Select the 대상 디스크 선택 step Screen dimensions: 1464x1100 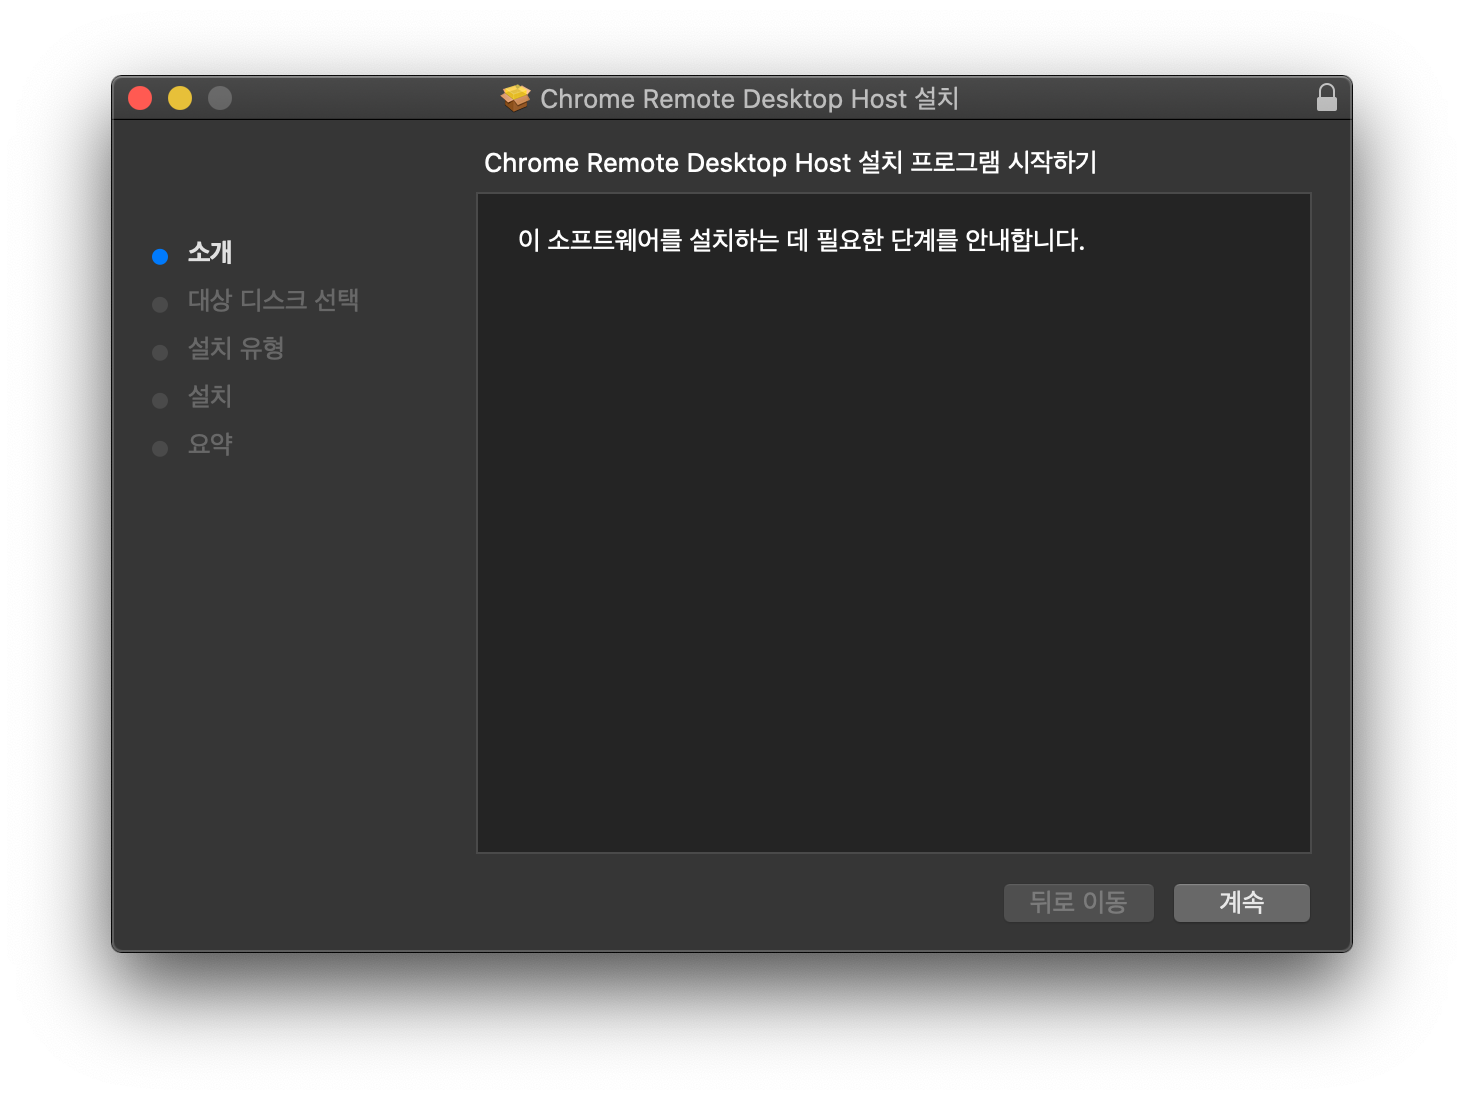[x=273, y=300]
